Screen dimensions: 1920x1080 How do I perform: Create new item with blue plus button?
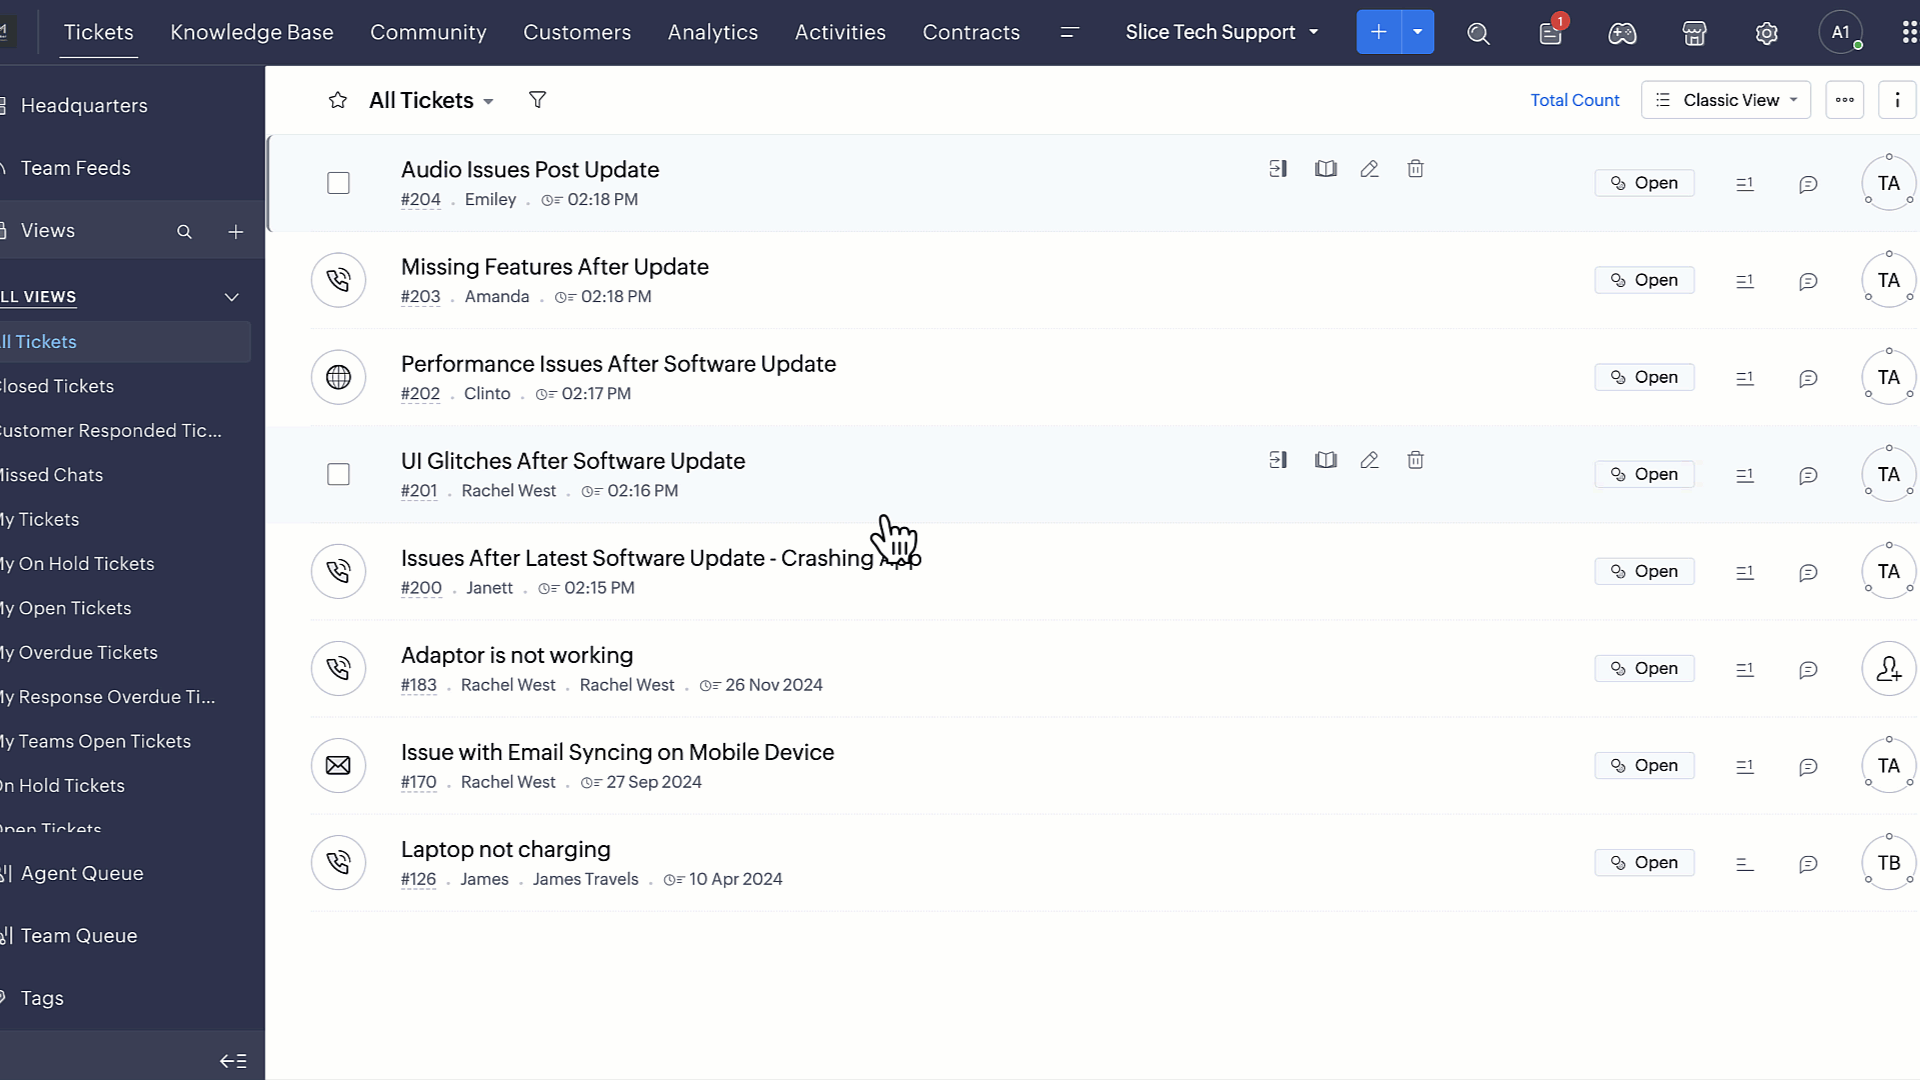point(1379,32)
